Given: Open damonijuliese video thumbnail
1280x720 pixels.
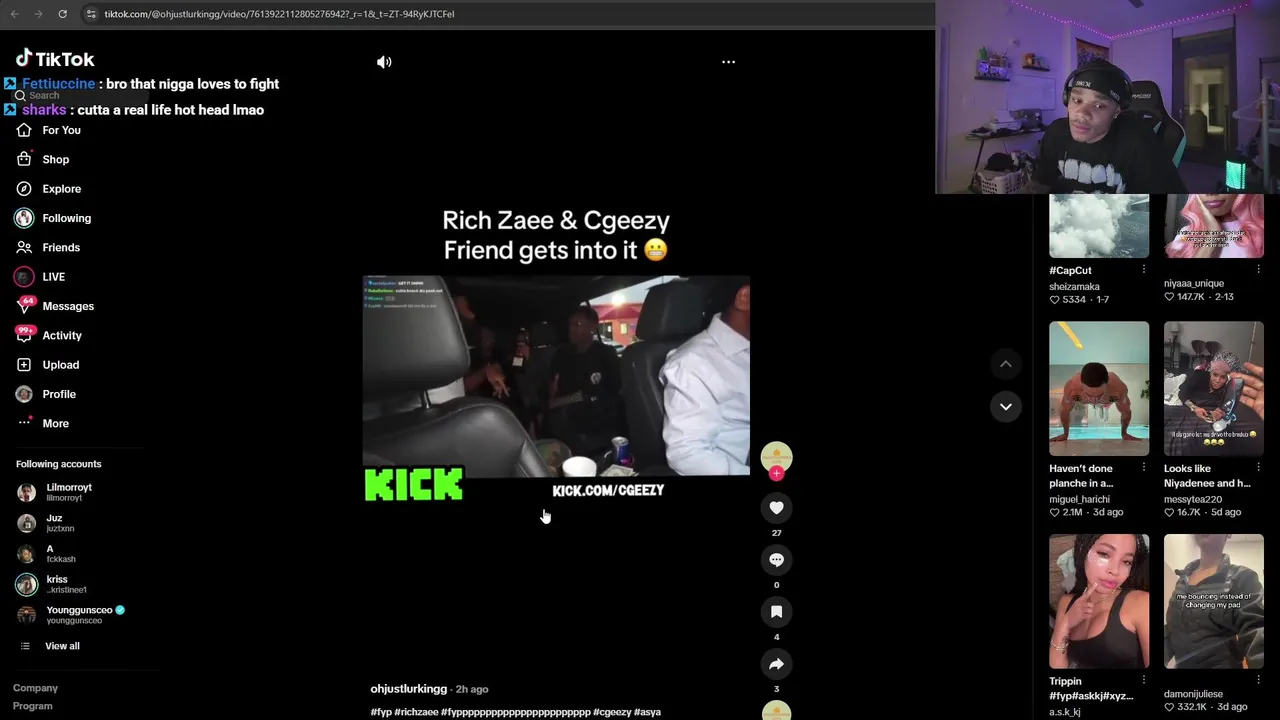Looking at the screenshot, I should (x=1214, y=601).
